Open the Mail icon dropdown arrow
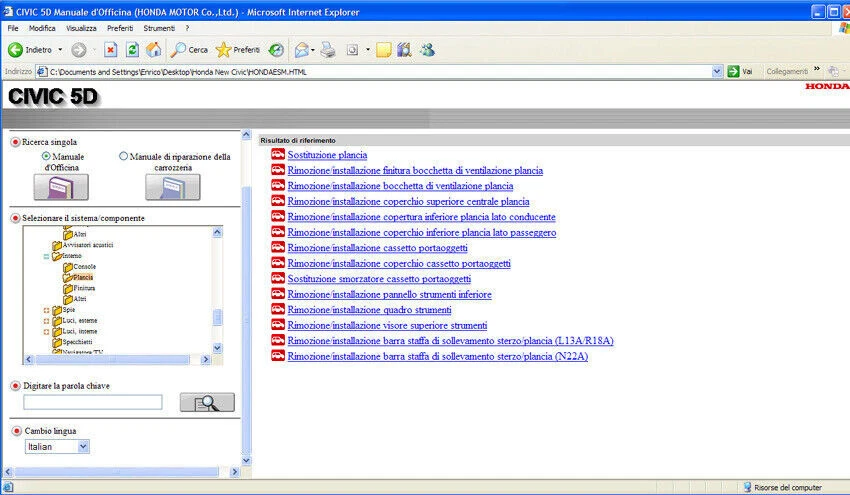Viewport: 850px width, 495px height. tap(313, 50)
